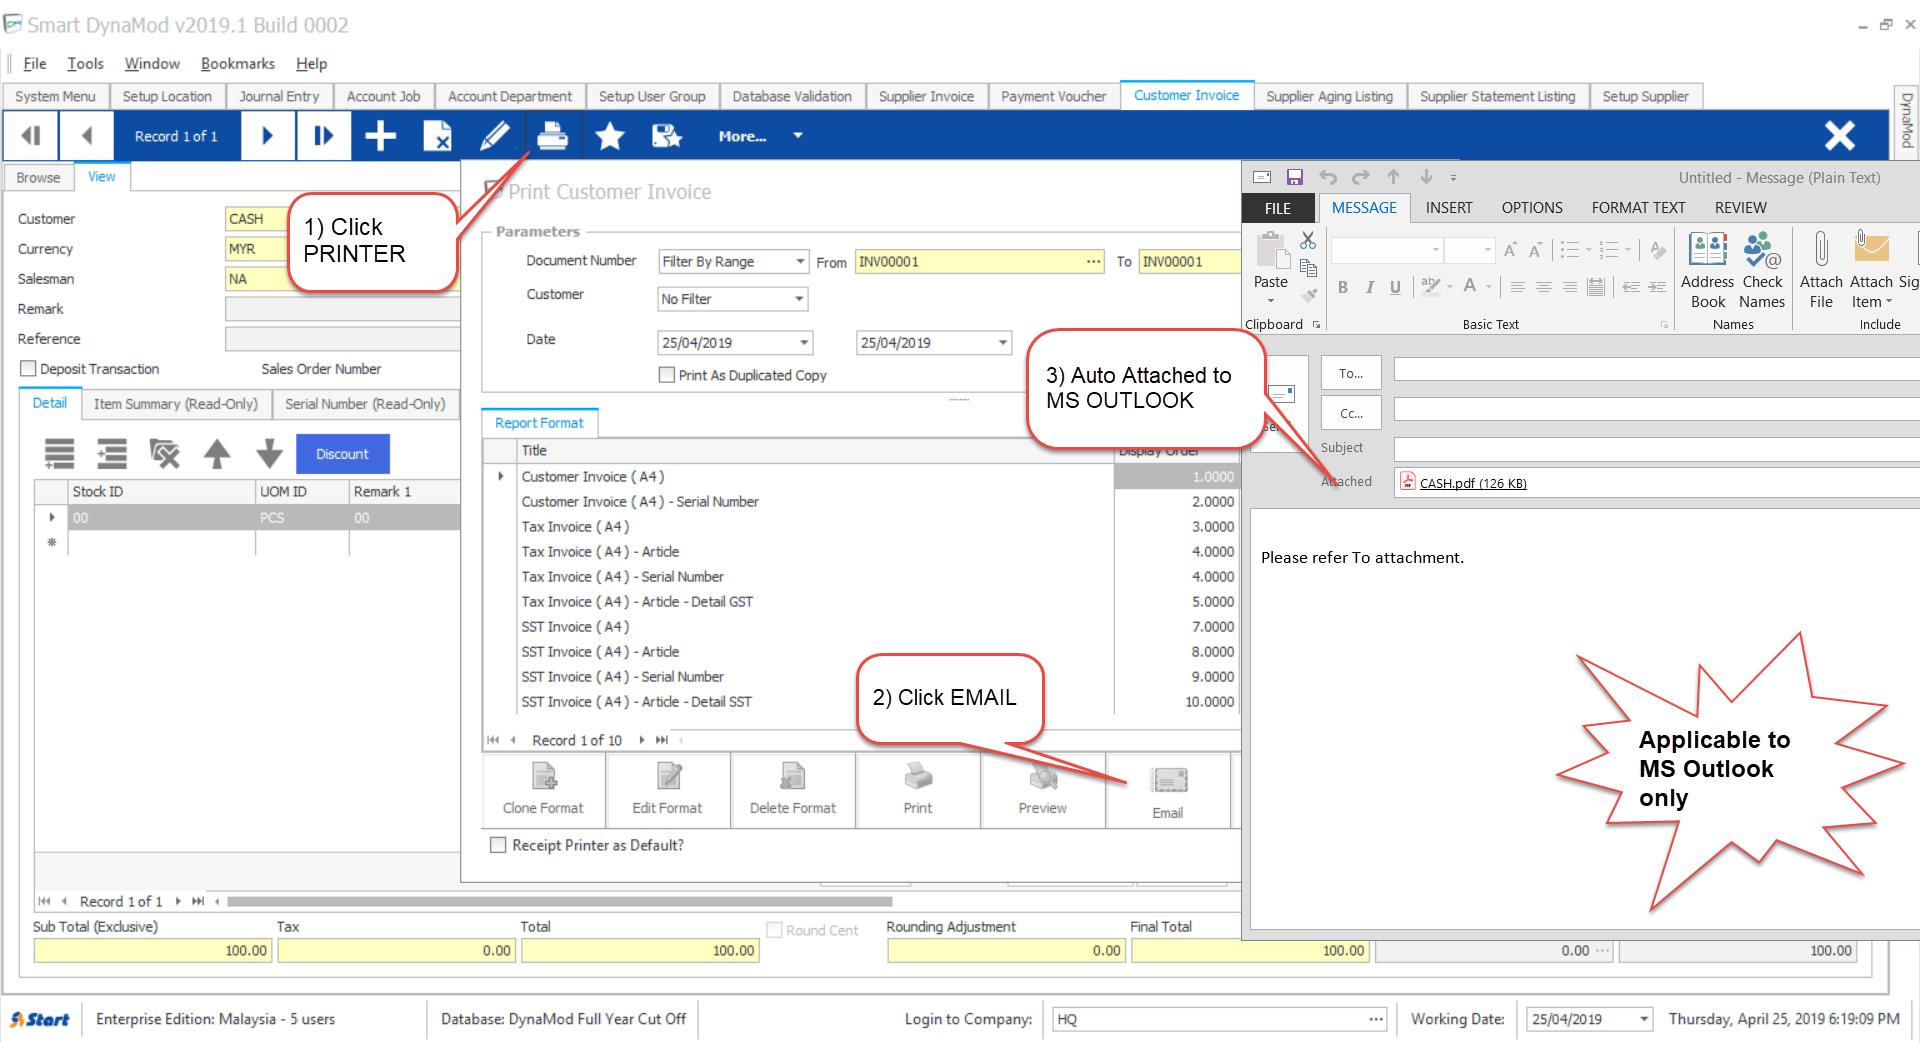Open first Date dropdown 25/04/2019
The height and width of the screenshot is (1042, 1920).
804,343
